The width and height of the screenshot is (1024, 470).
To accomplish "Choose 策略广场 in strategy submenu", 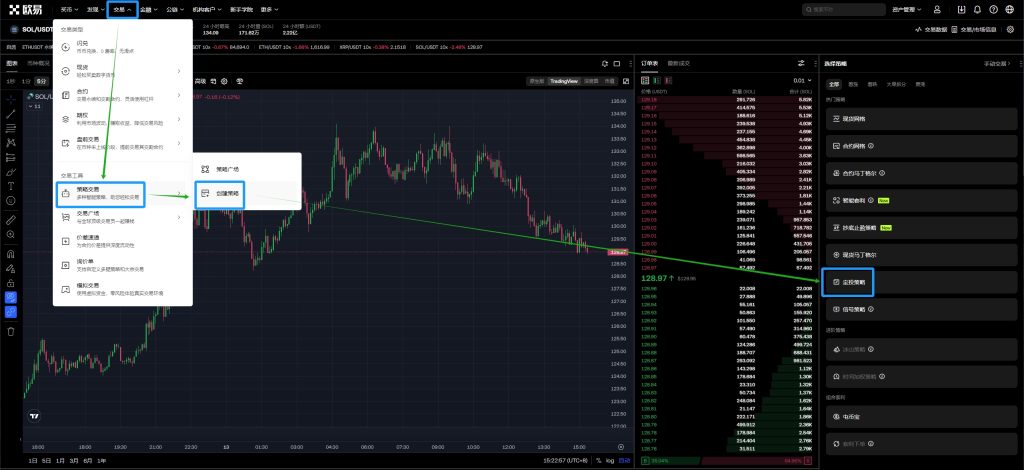I will (247, 169).
